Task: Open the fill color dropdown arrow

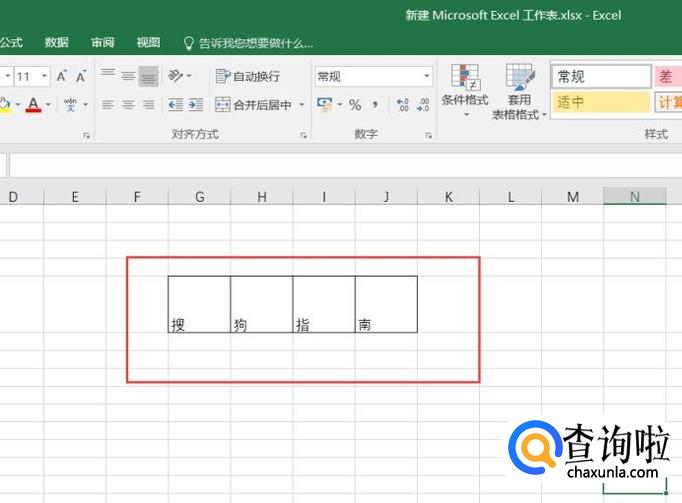Action: coord(18,105)
